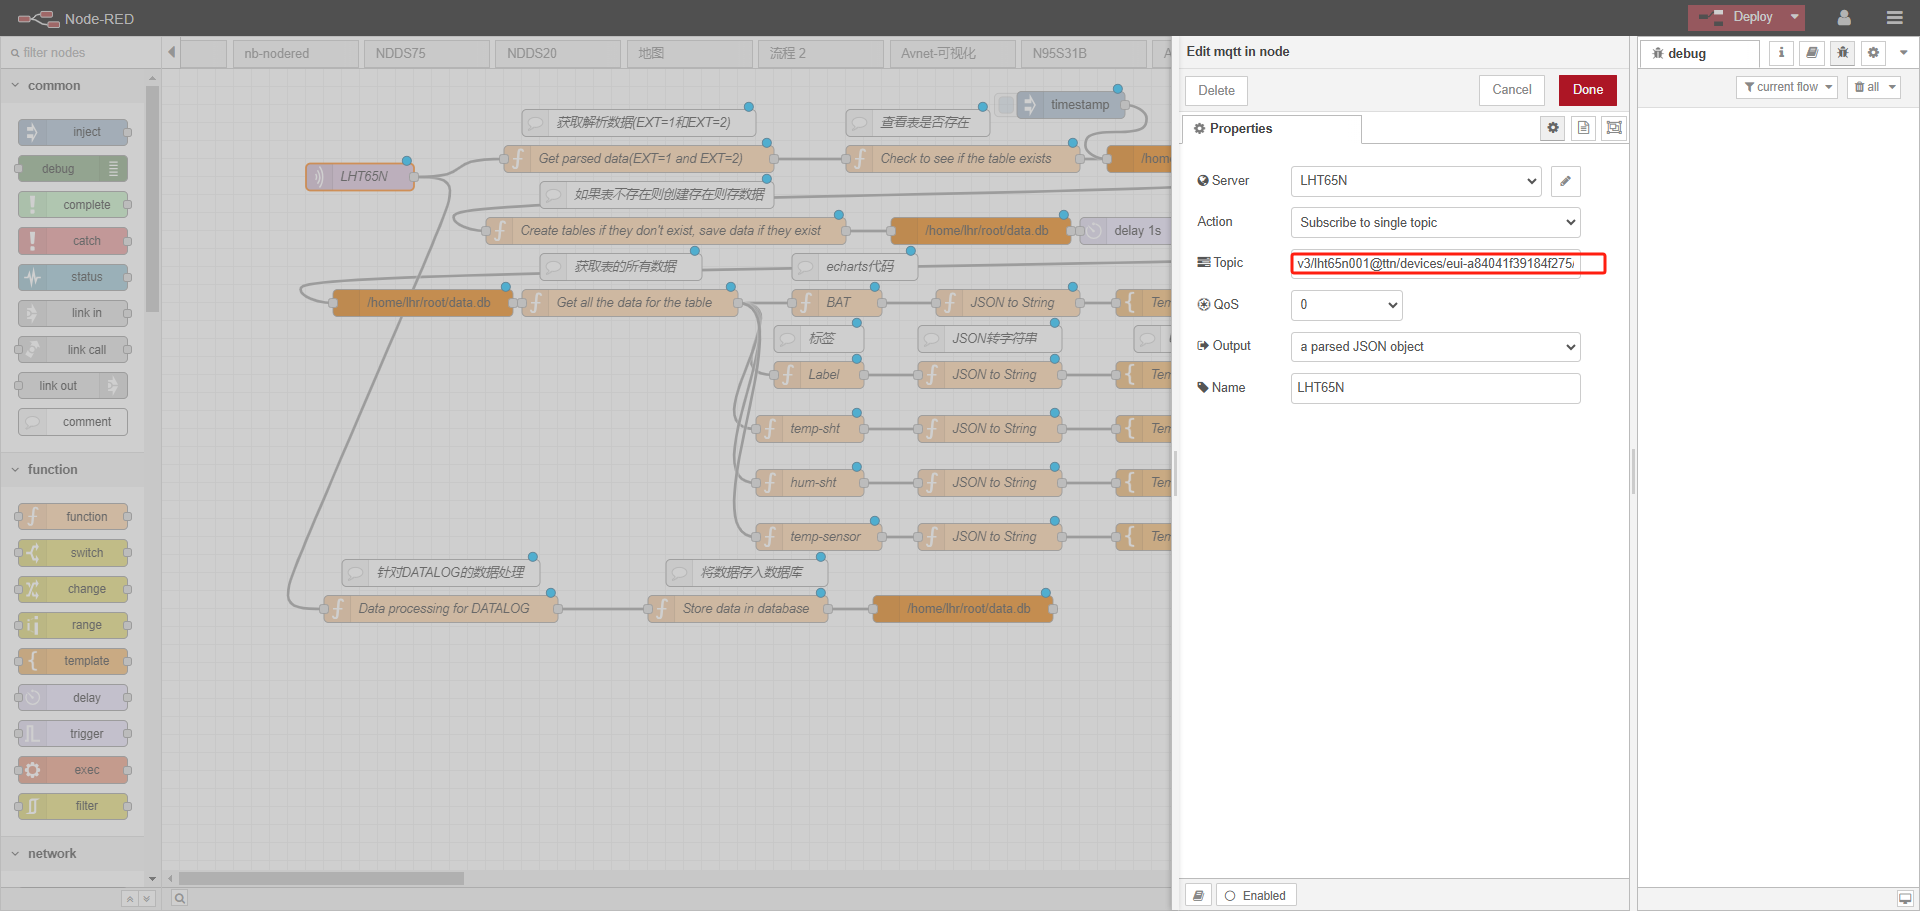Screen dimensions: 1920x911
Task: Toggle the Enabled state of node
Action: [x=1256, y=895]
